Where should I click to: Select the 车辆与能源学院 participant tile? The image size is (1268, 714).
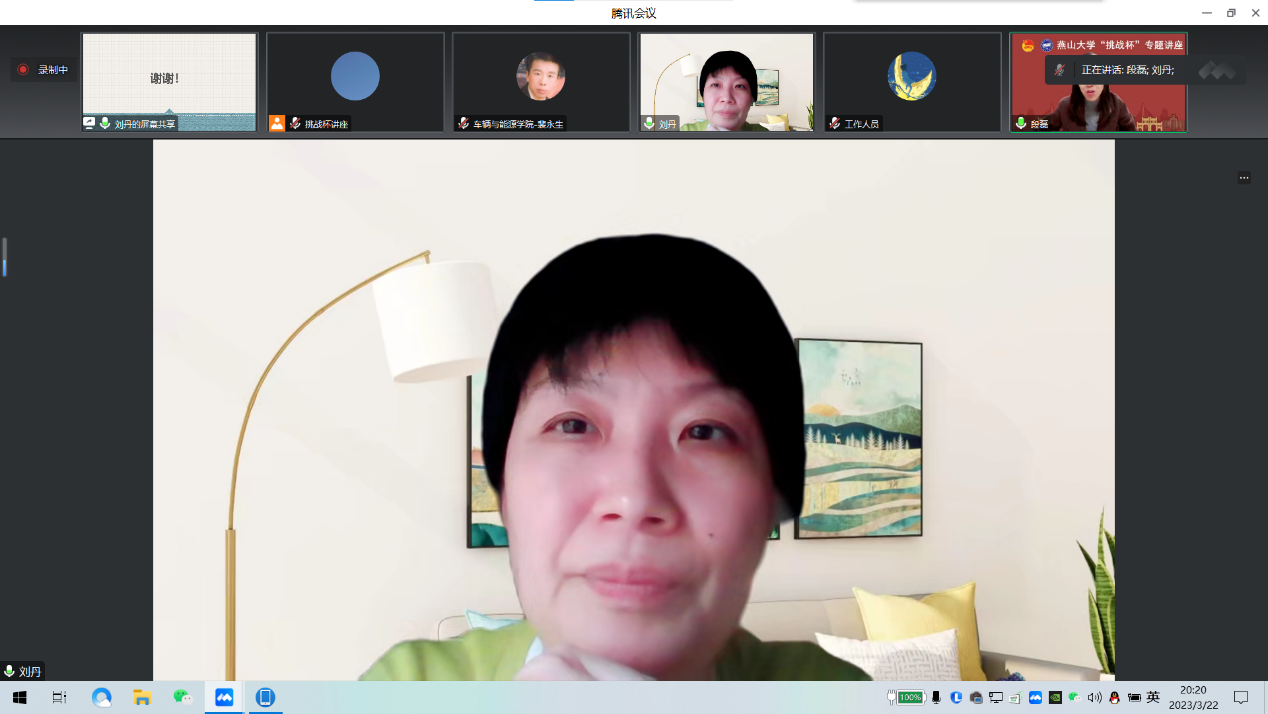pos(541,81)
